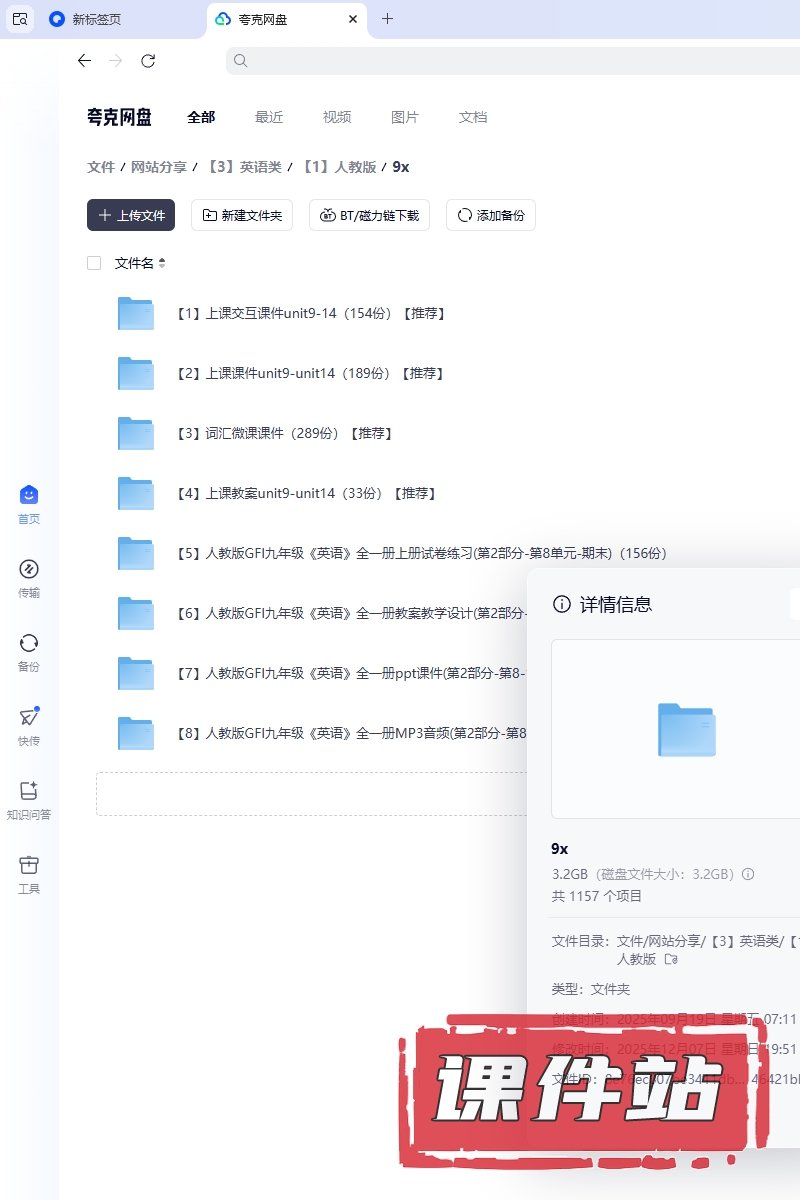The width and height of the screenshot is (800, 1200).
Task: Open new browser tab with plus icon
Action: click(388, 19)
